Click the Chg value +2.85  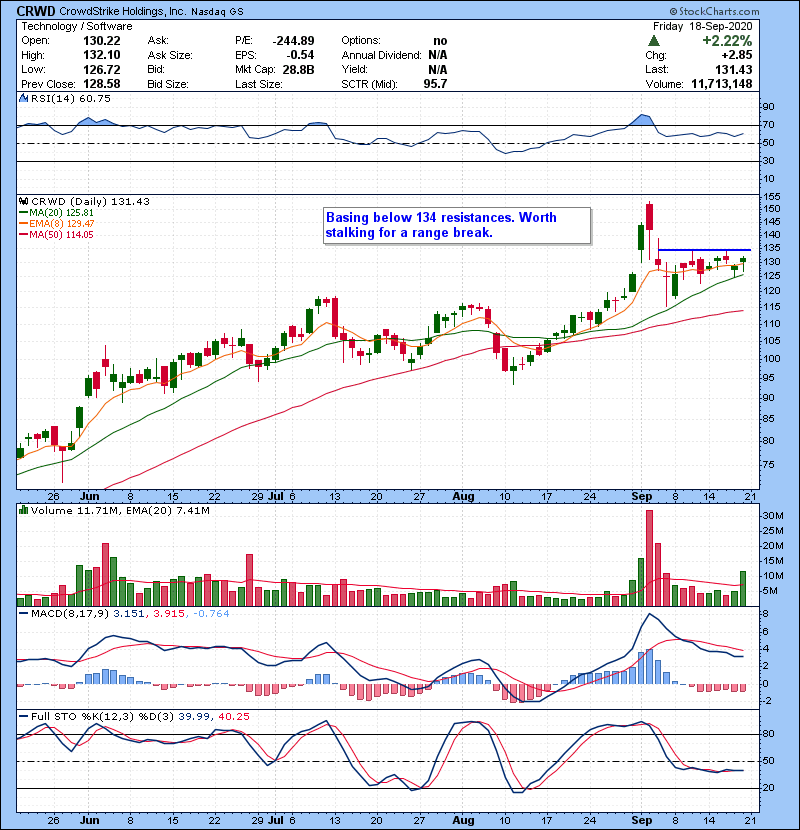[738, 55]
